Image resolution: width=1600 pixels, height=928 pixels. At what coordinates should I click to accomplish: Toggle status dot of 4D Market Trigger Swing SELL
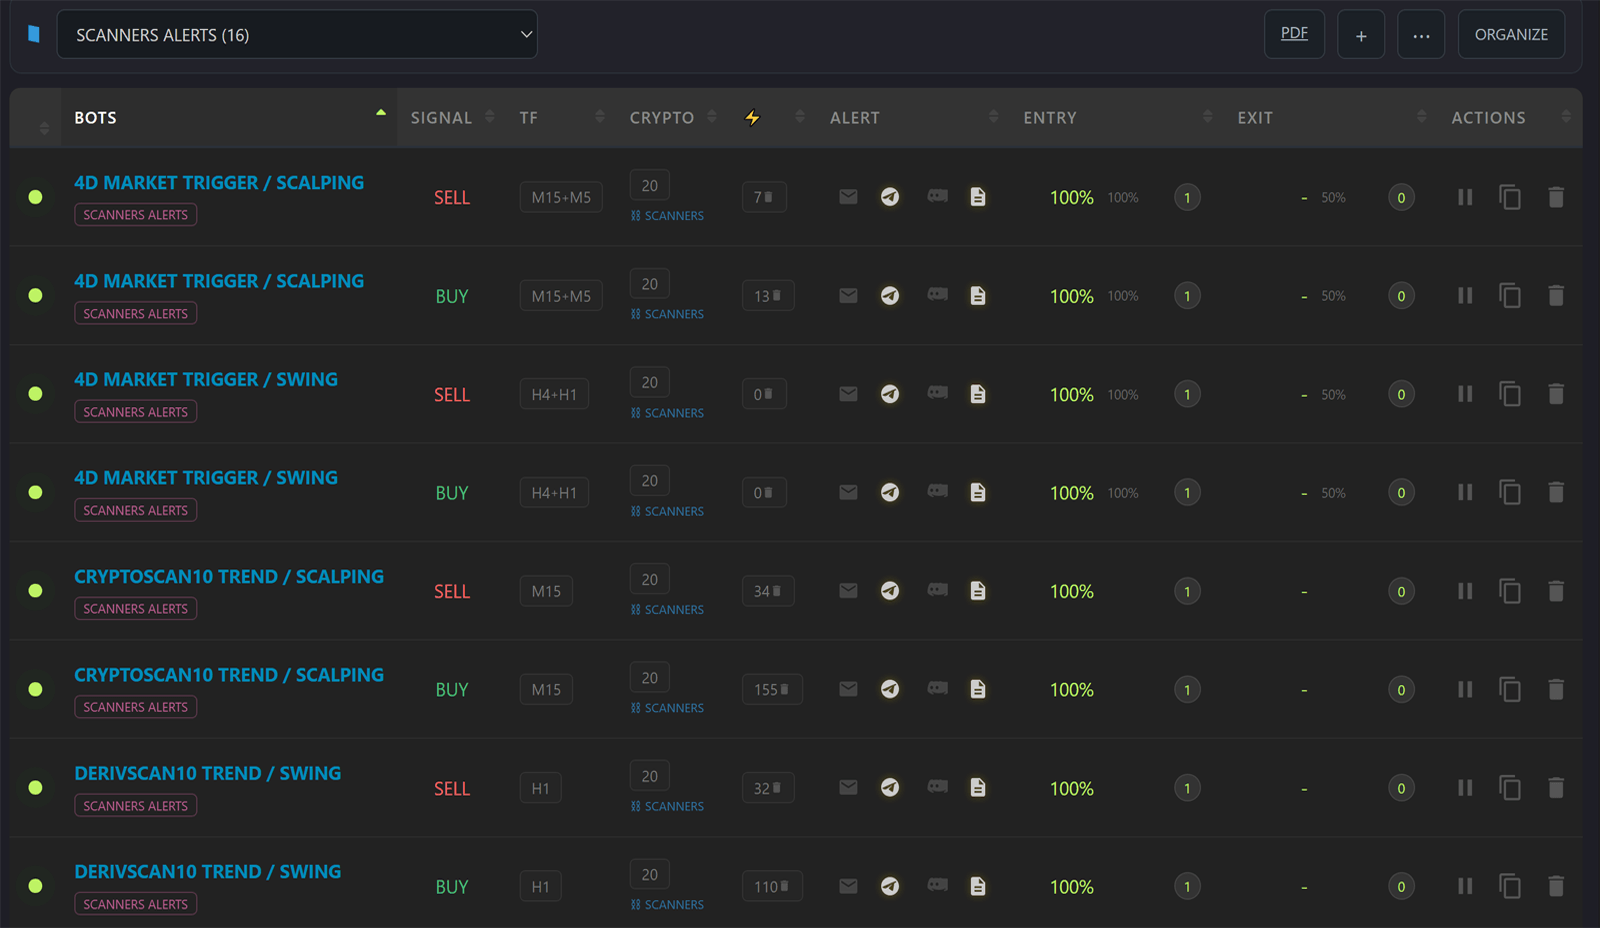[36, 394]
